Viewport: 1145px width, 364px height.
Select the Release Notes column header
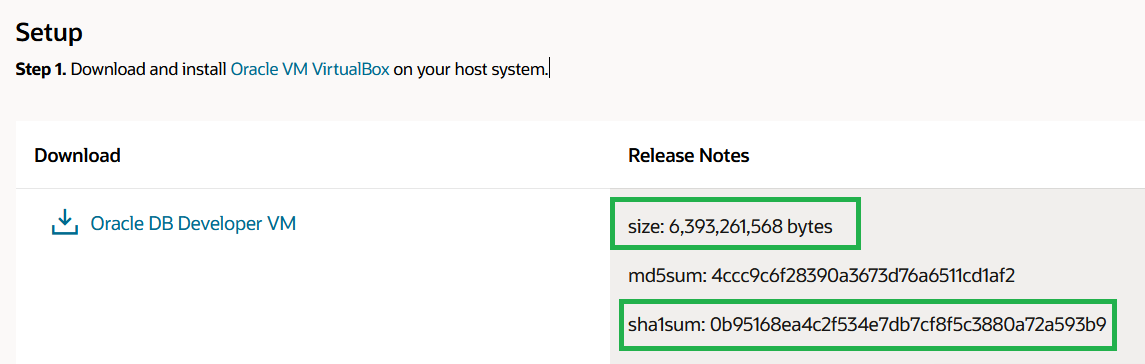(x=688, y=156)
